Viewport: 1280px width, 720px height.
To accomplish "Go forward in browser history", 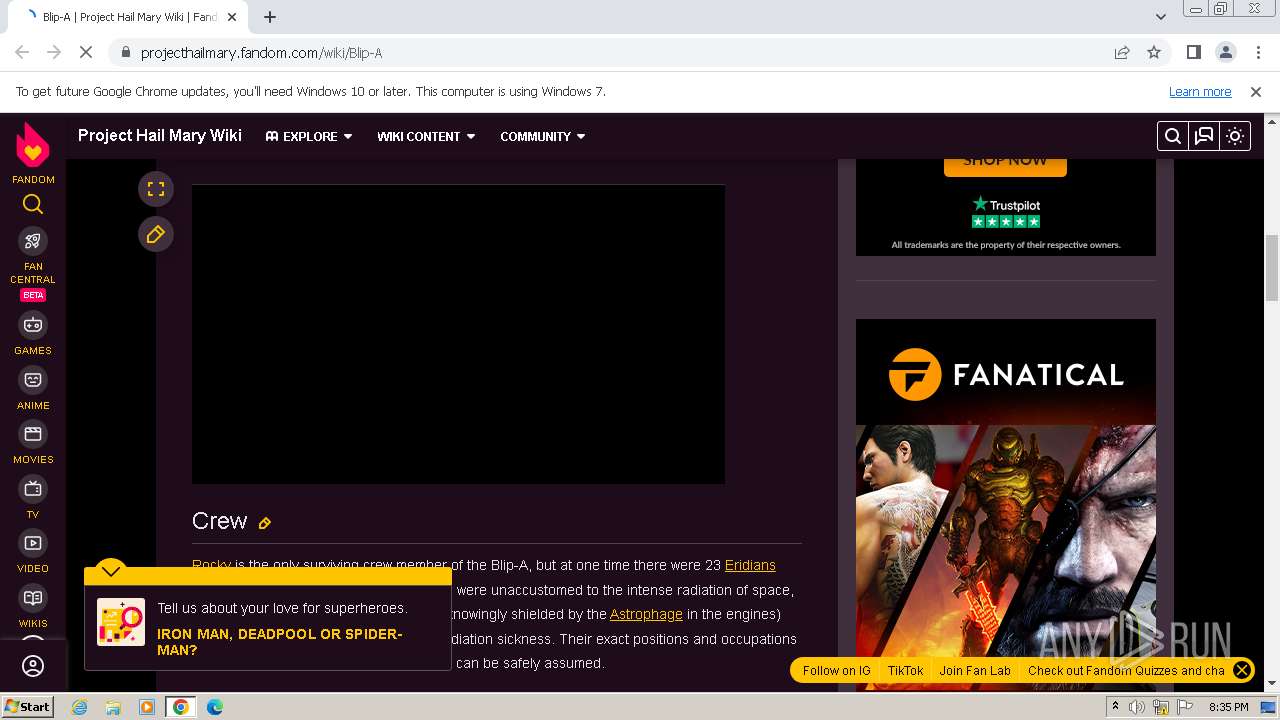I will 54,53.
